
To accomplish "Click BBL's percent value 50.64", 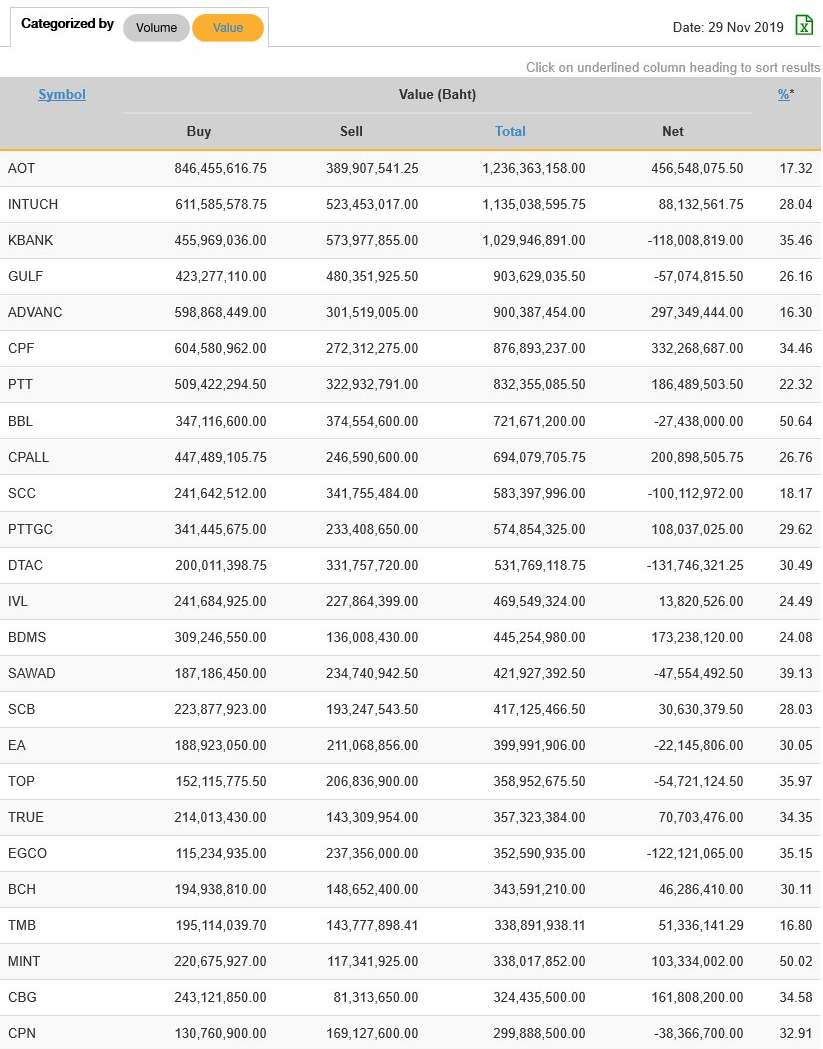I will click(795, 421).
